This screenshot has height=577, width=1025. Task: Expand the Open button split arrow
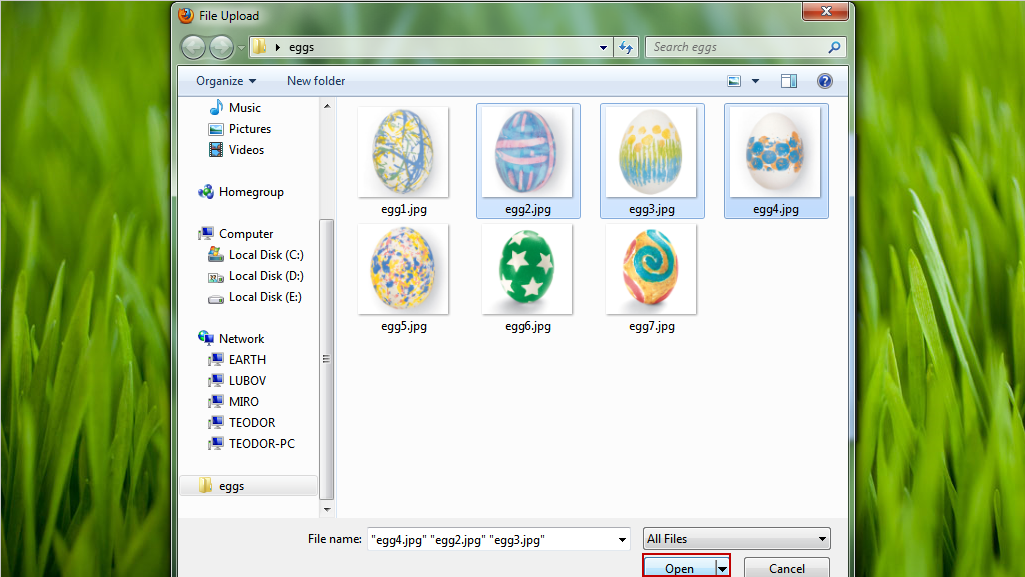click(722, 569)
